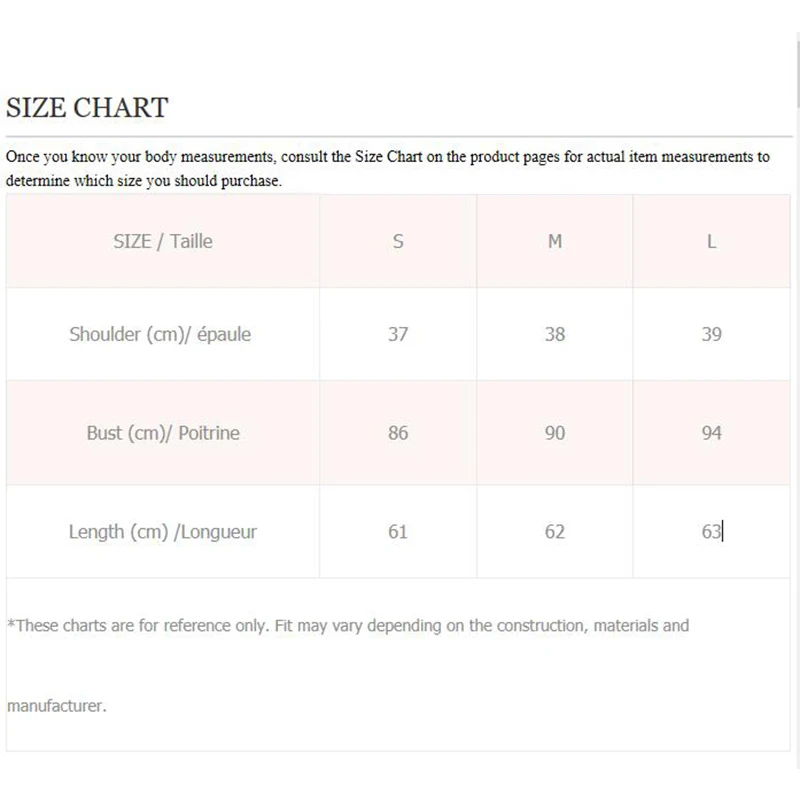
Task: Click length value 62 for size M
Action: (x=555, y=532)
